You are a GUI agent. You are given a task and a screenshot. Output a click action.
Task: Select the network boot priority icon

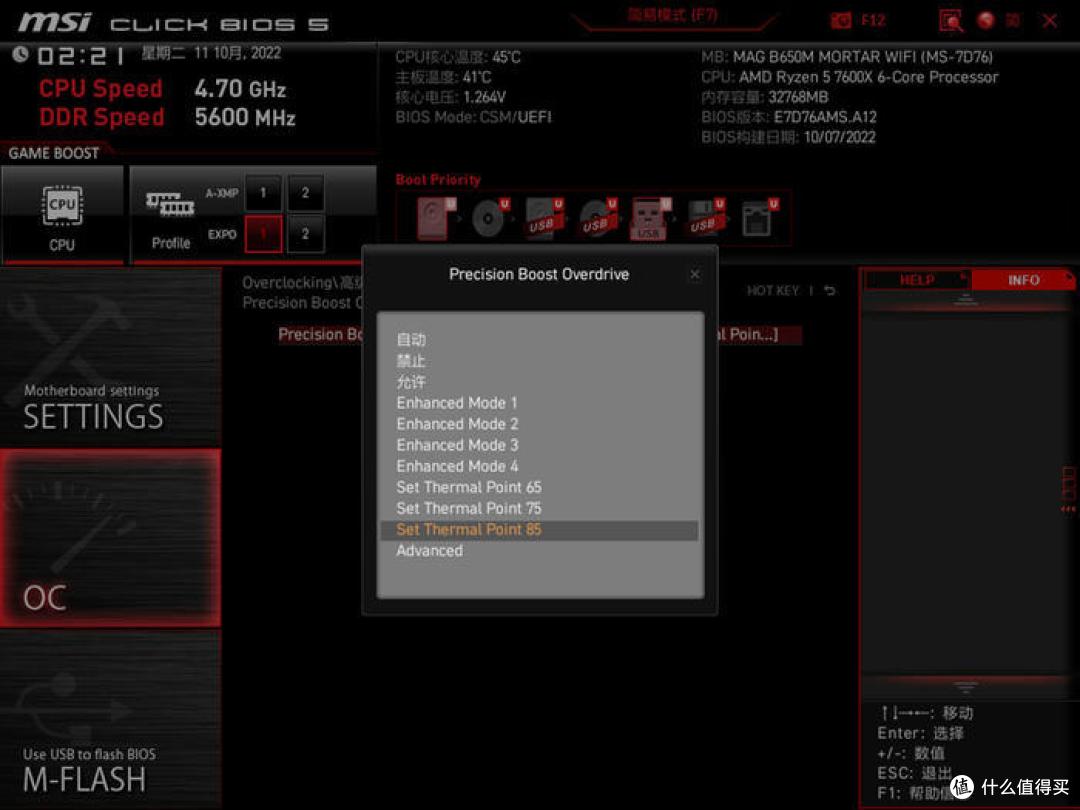[759, 218]
